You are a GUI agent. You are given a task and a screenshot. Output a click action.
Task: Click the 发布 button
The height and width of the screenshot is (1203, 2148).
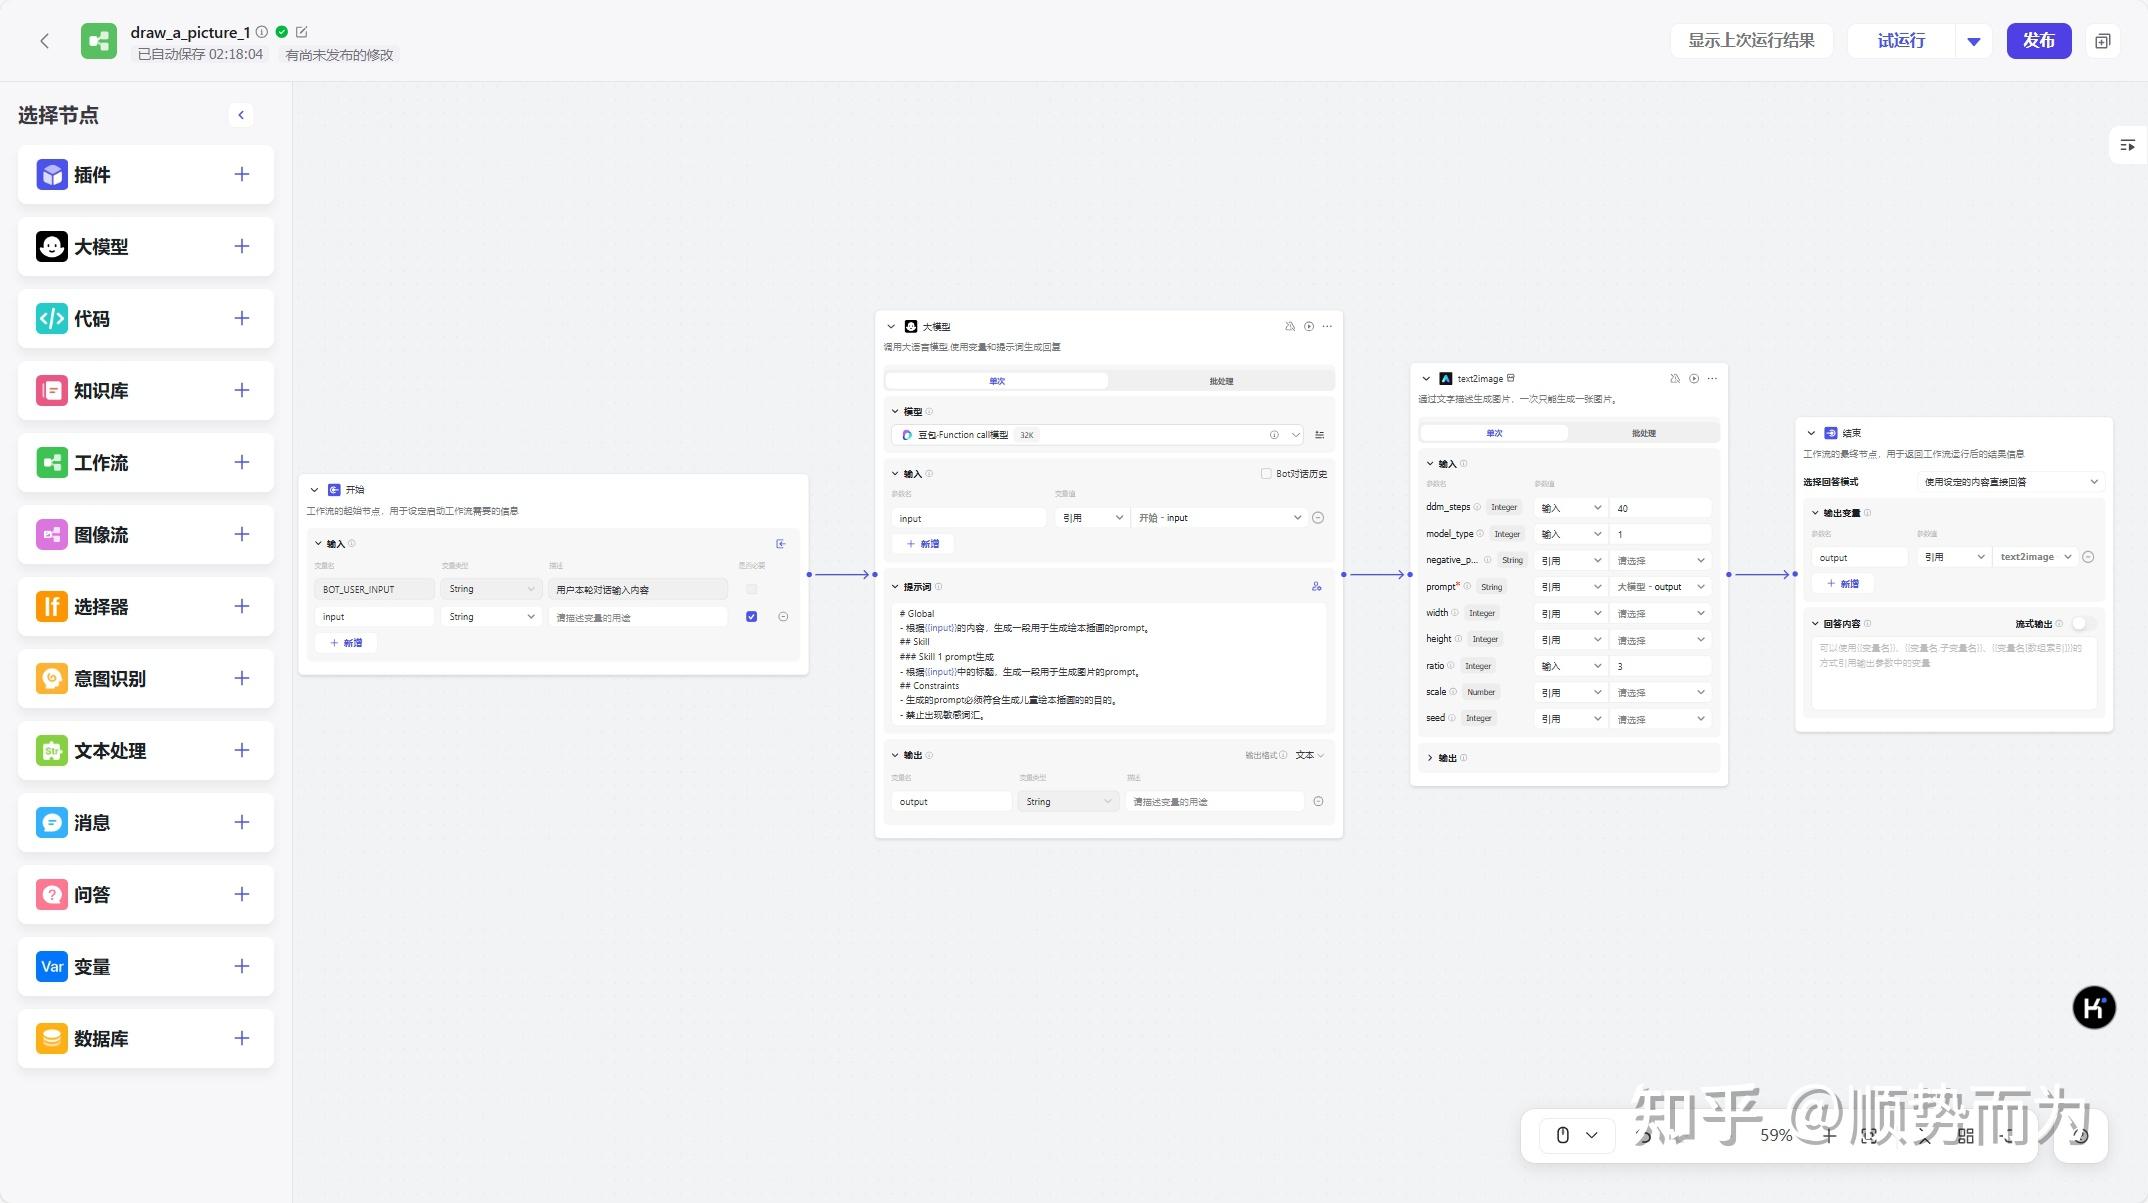2038,41
